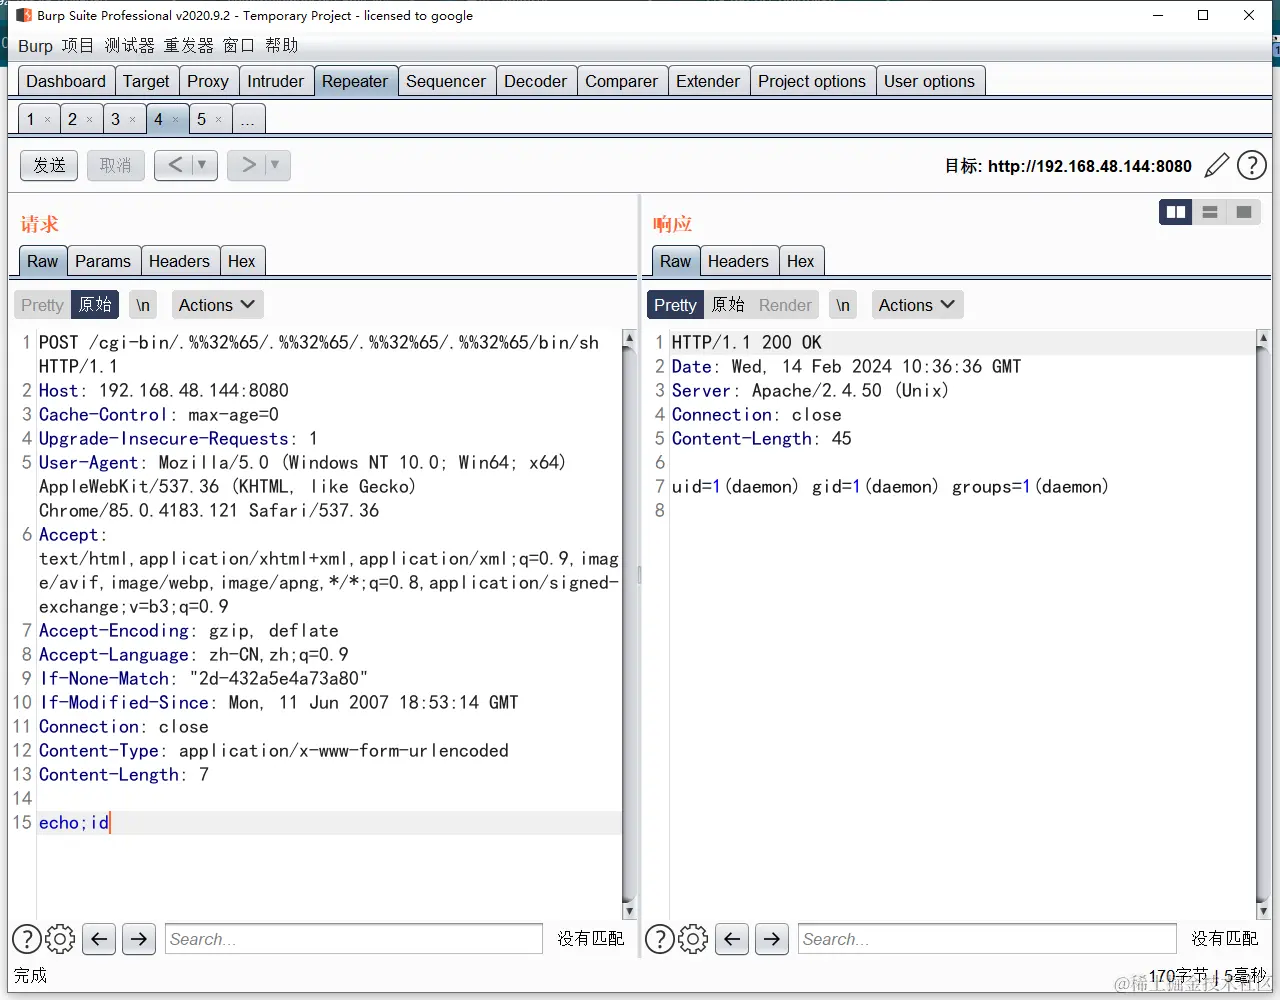Viewport: 1280px width, 1000px height.
Task: Open the Burp menu
Action: pyautogui.click(x=35, y=46)
